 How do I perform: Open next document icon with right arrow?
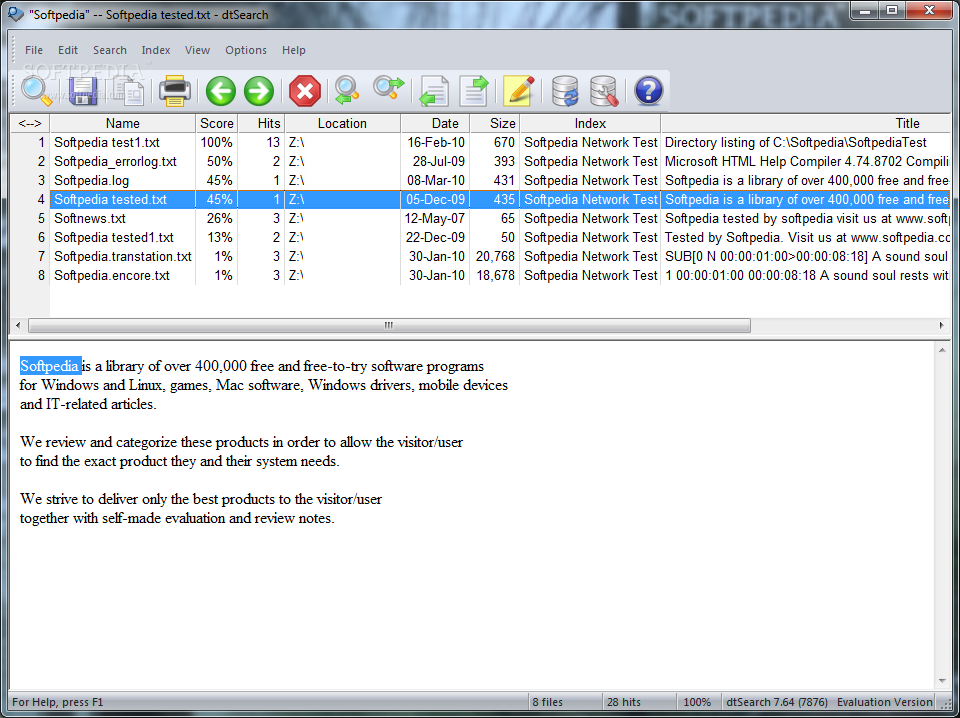[x=473, y=91]
